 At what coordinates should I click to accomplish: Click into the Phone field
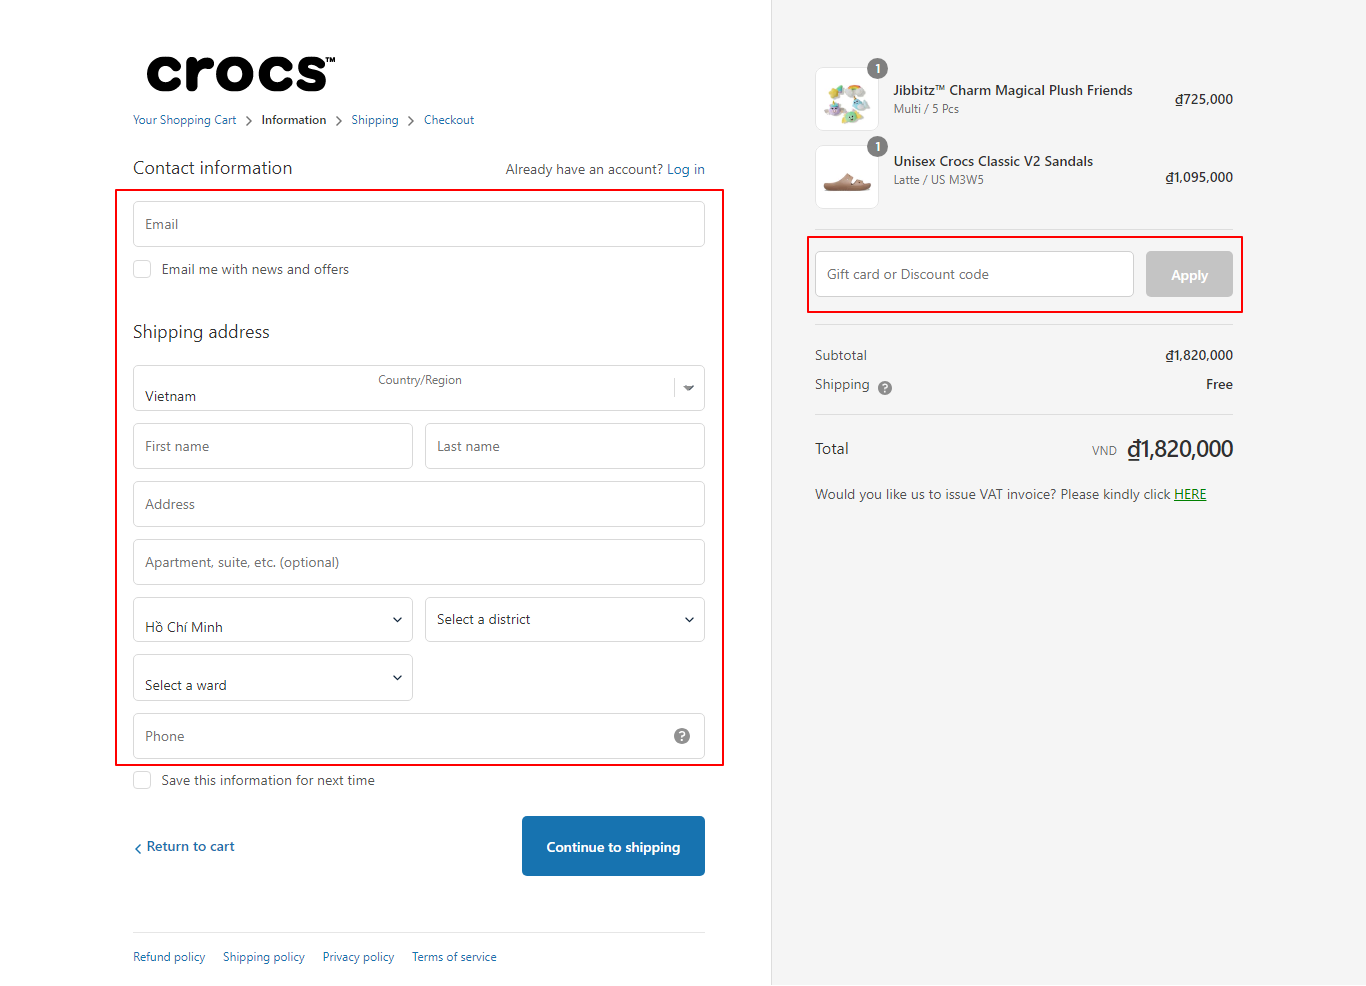419,736
